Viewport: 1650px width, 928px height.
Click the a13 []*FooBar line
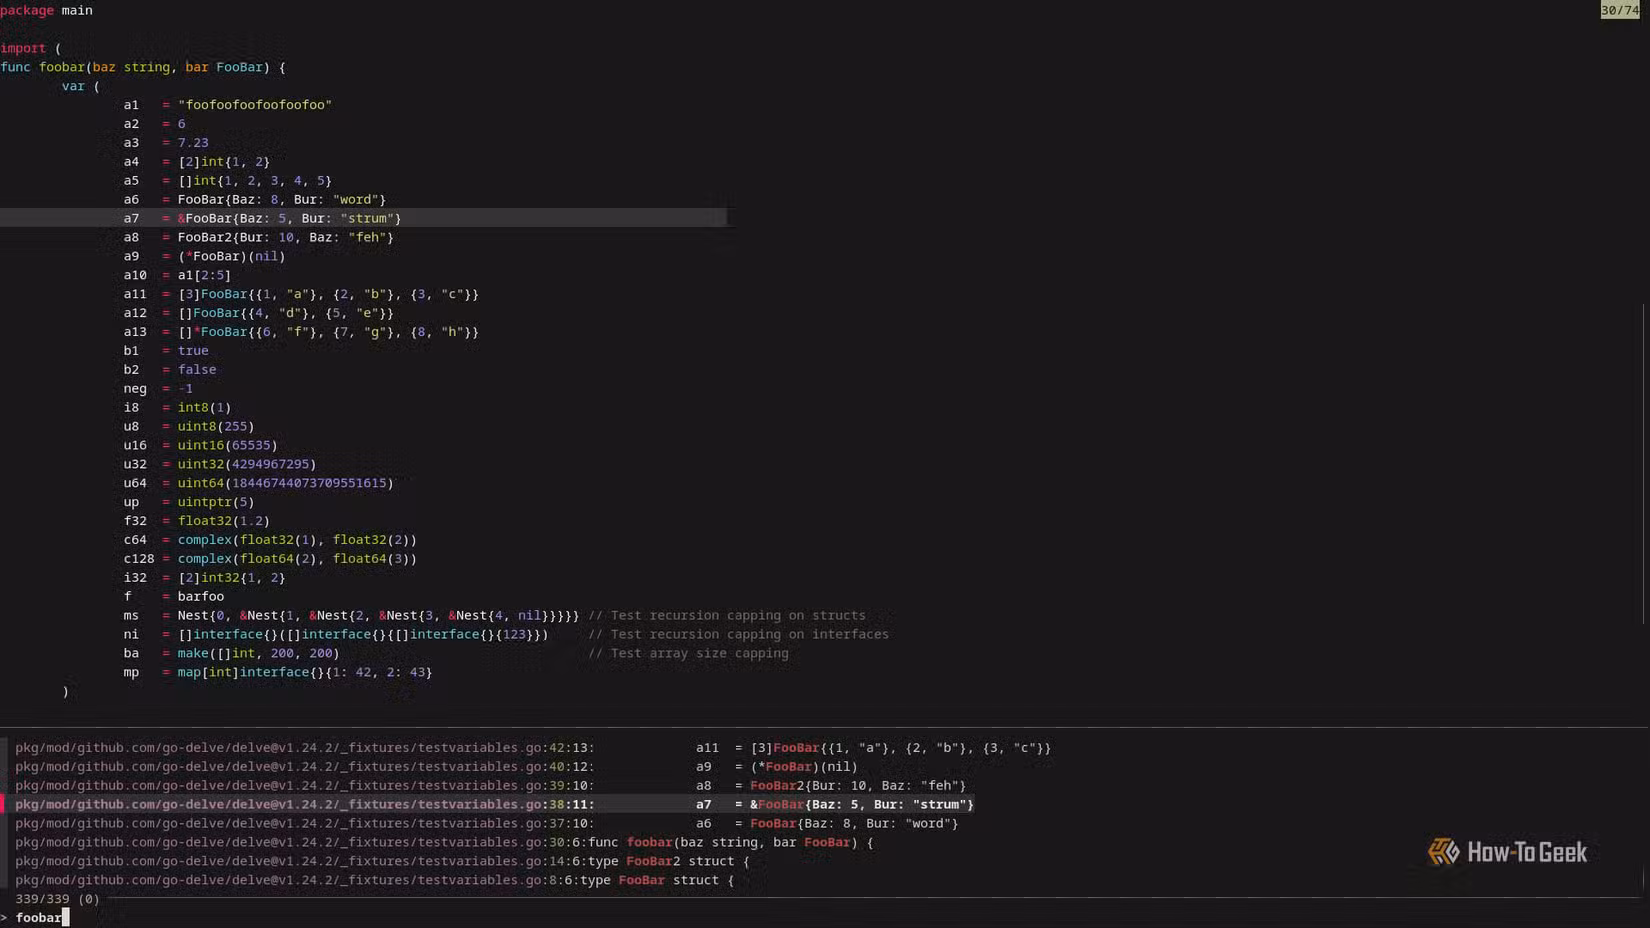[x=301, y=332]
